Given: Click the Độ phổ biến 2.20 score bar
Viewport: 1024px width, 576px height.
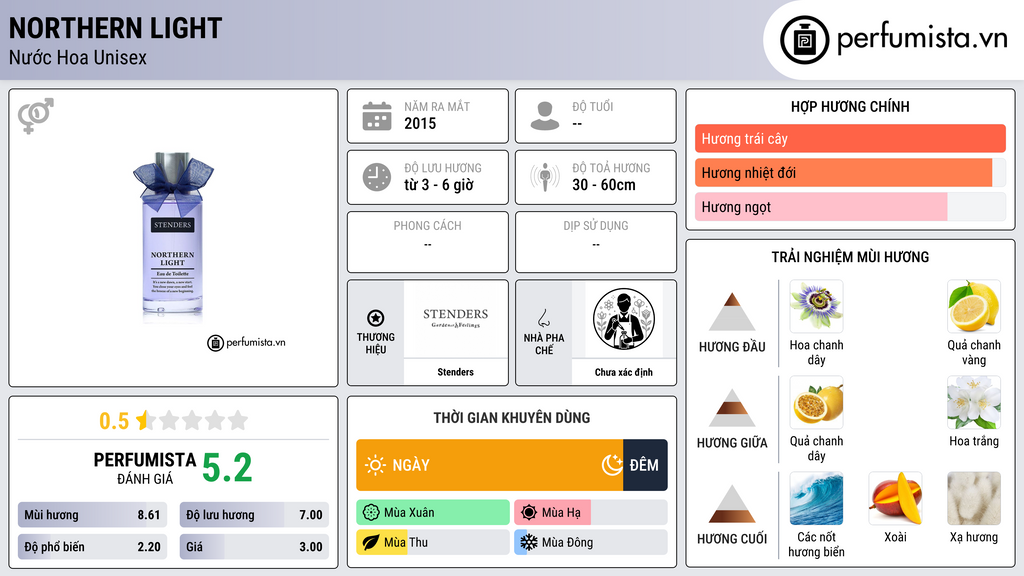Looking at the screenshot, I should tap(92, 547).
